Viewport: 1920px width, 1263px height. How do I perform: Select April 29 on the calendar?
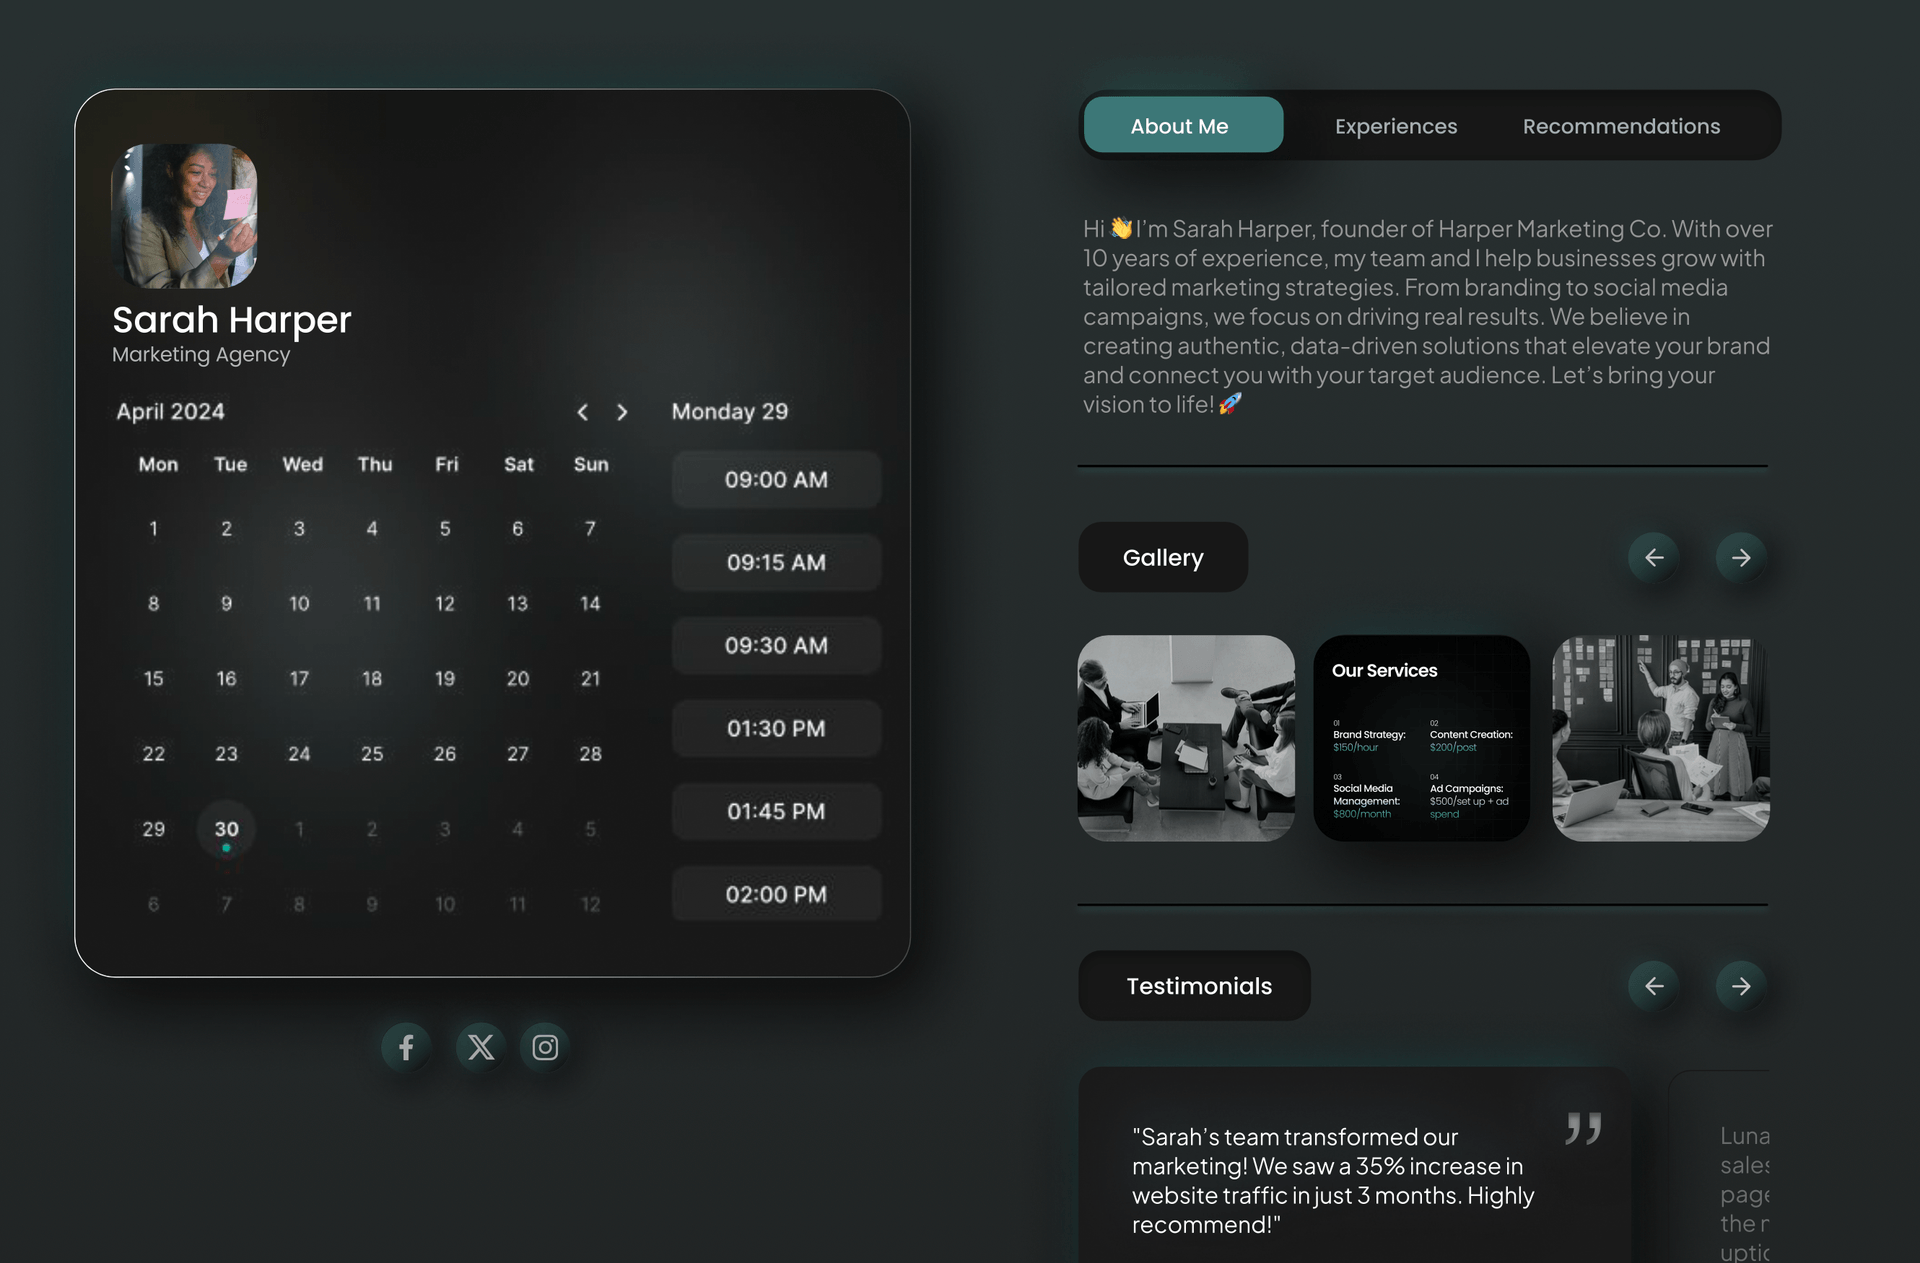click(x=154, y=829)
